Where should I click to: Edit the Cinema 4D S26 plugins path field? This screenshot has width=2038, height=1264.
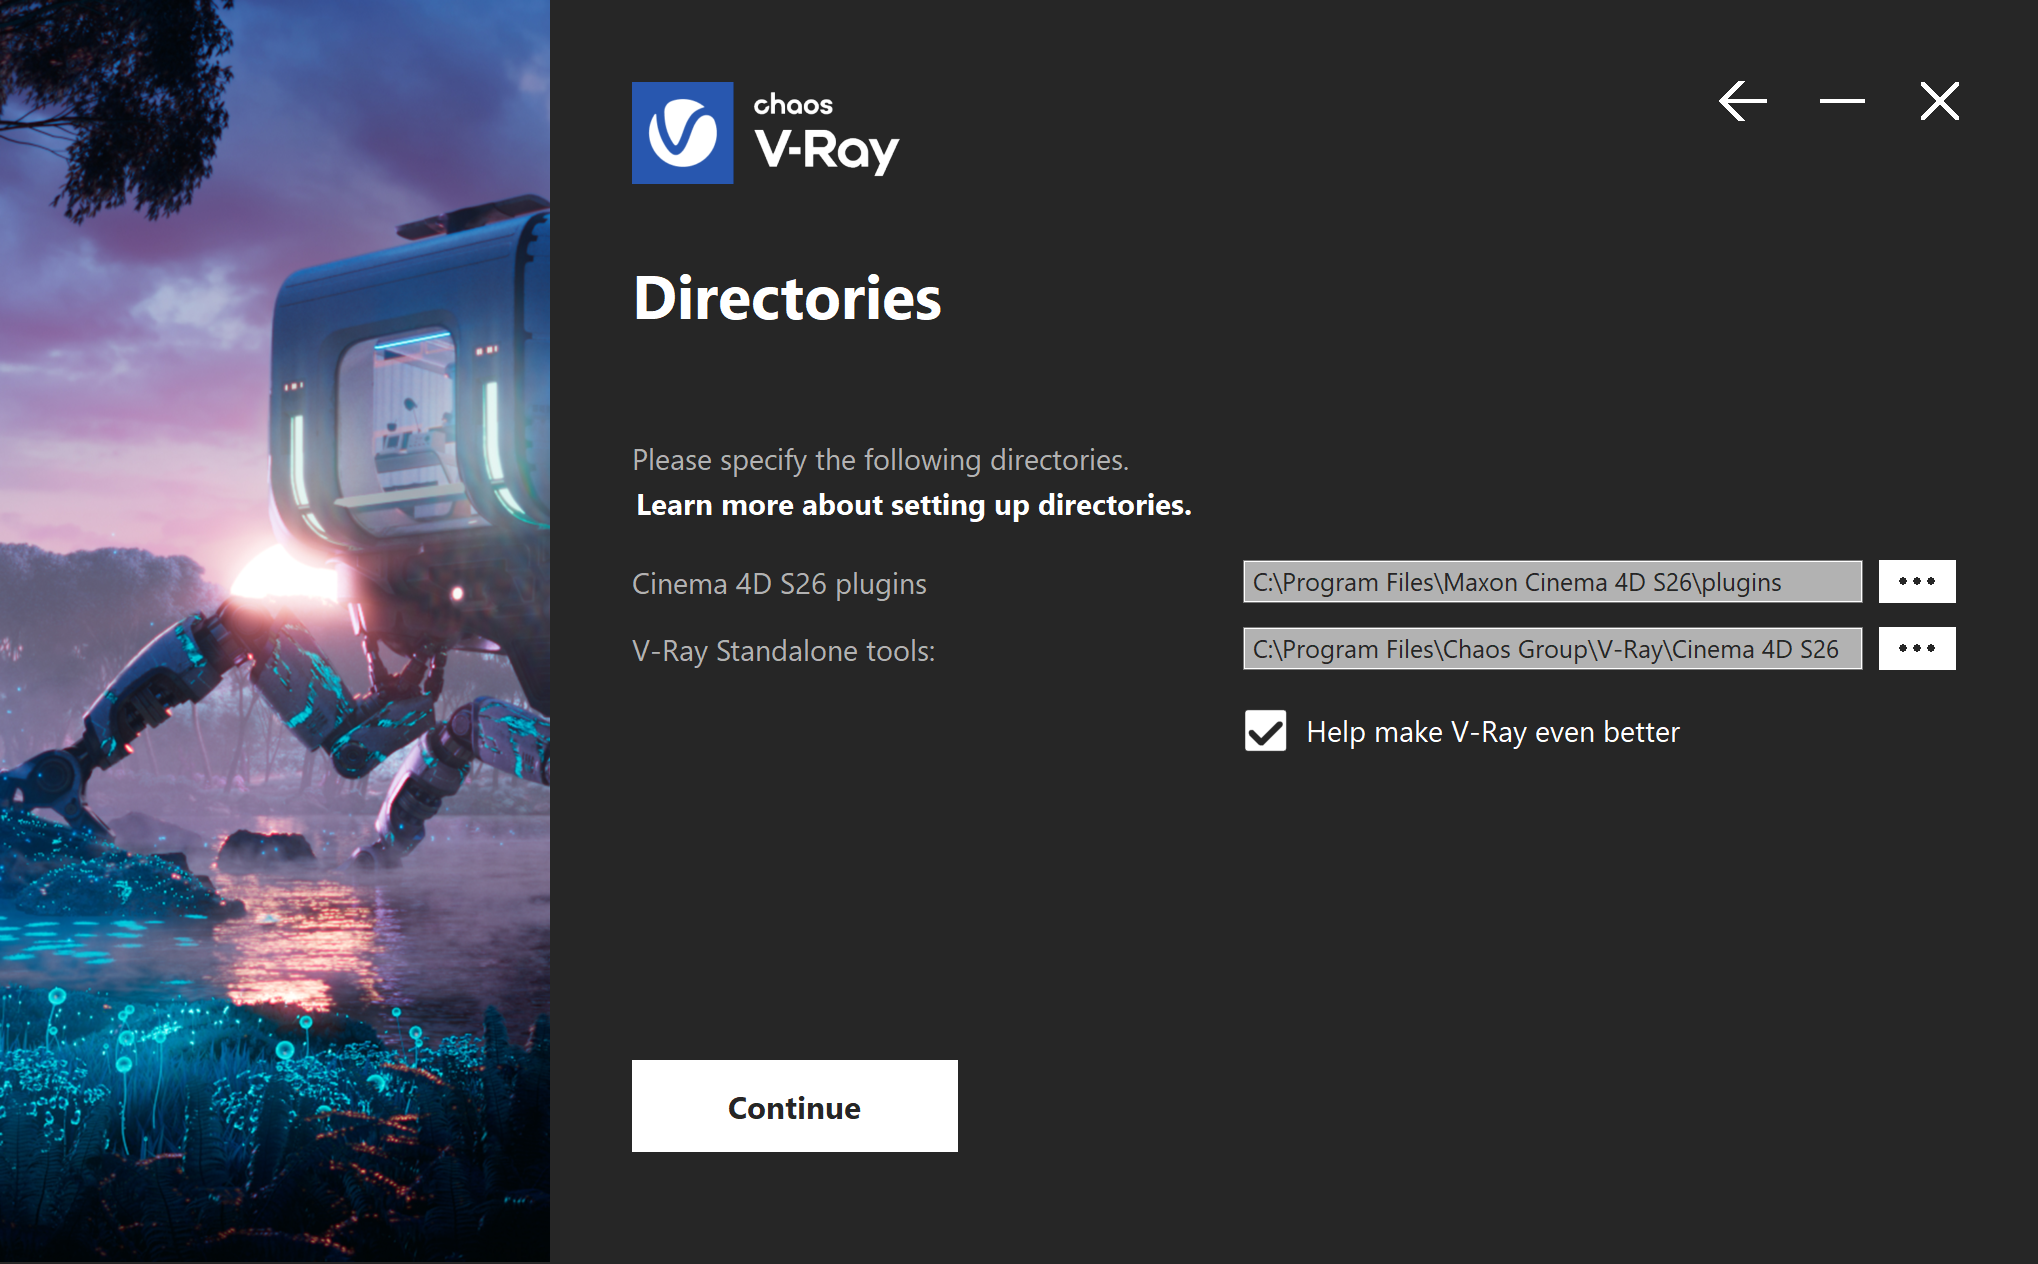click(1552, 582)
